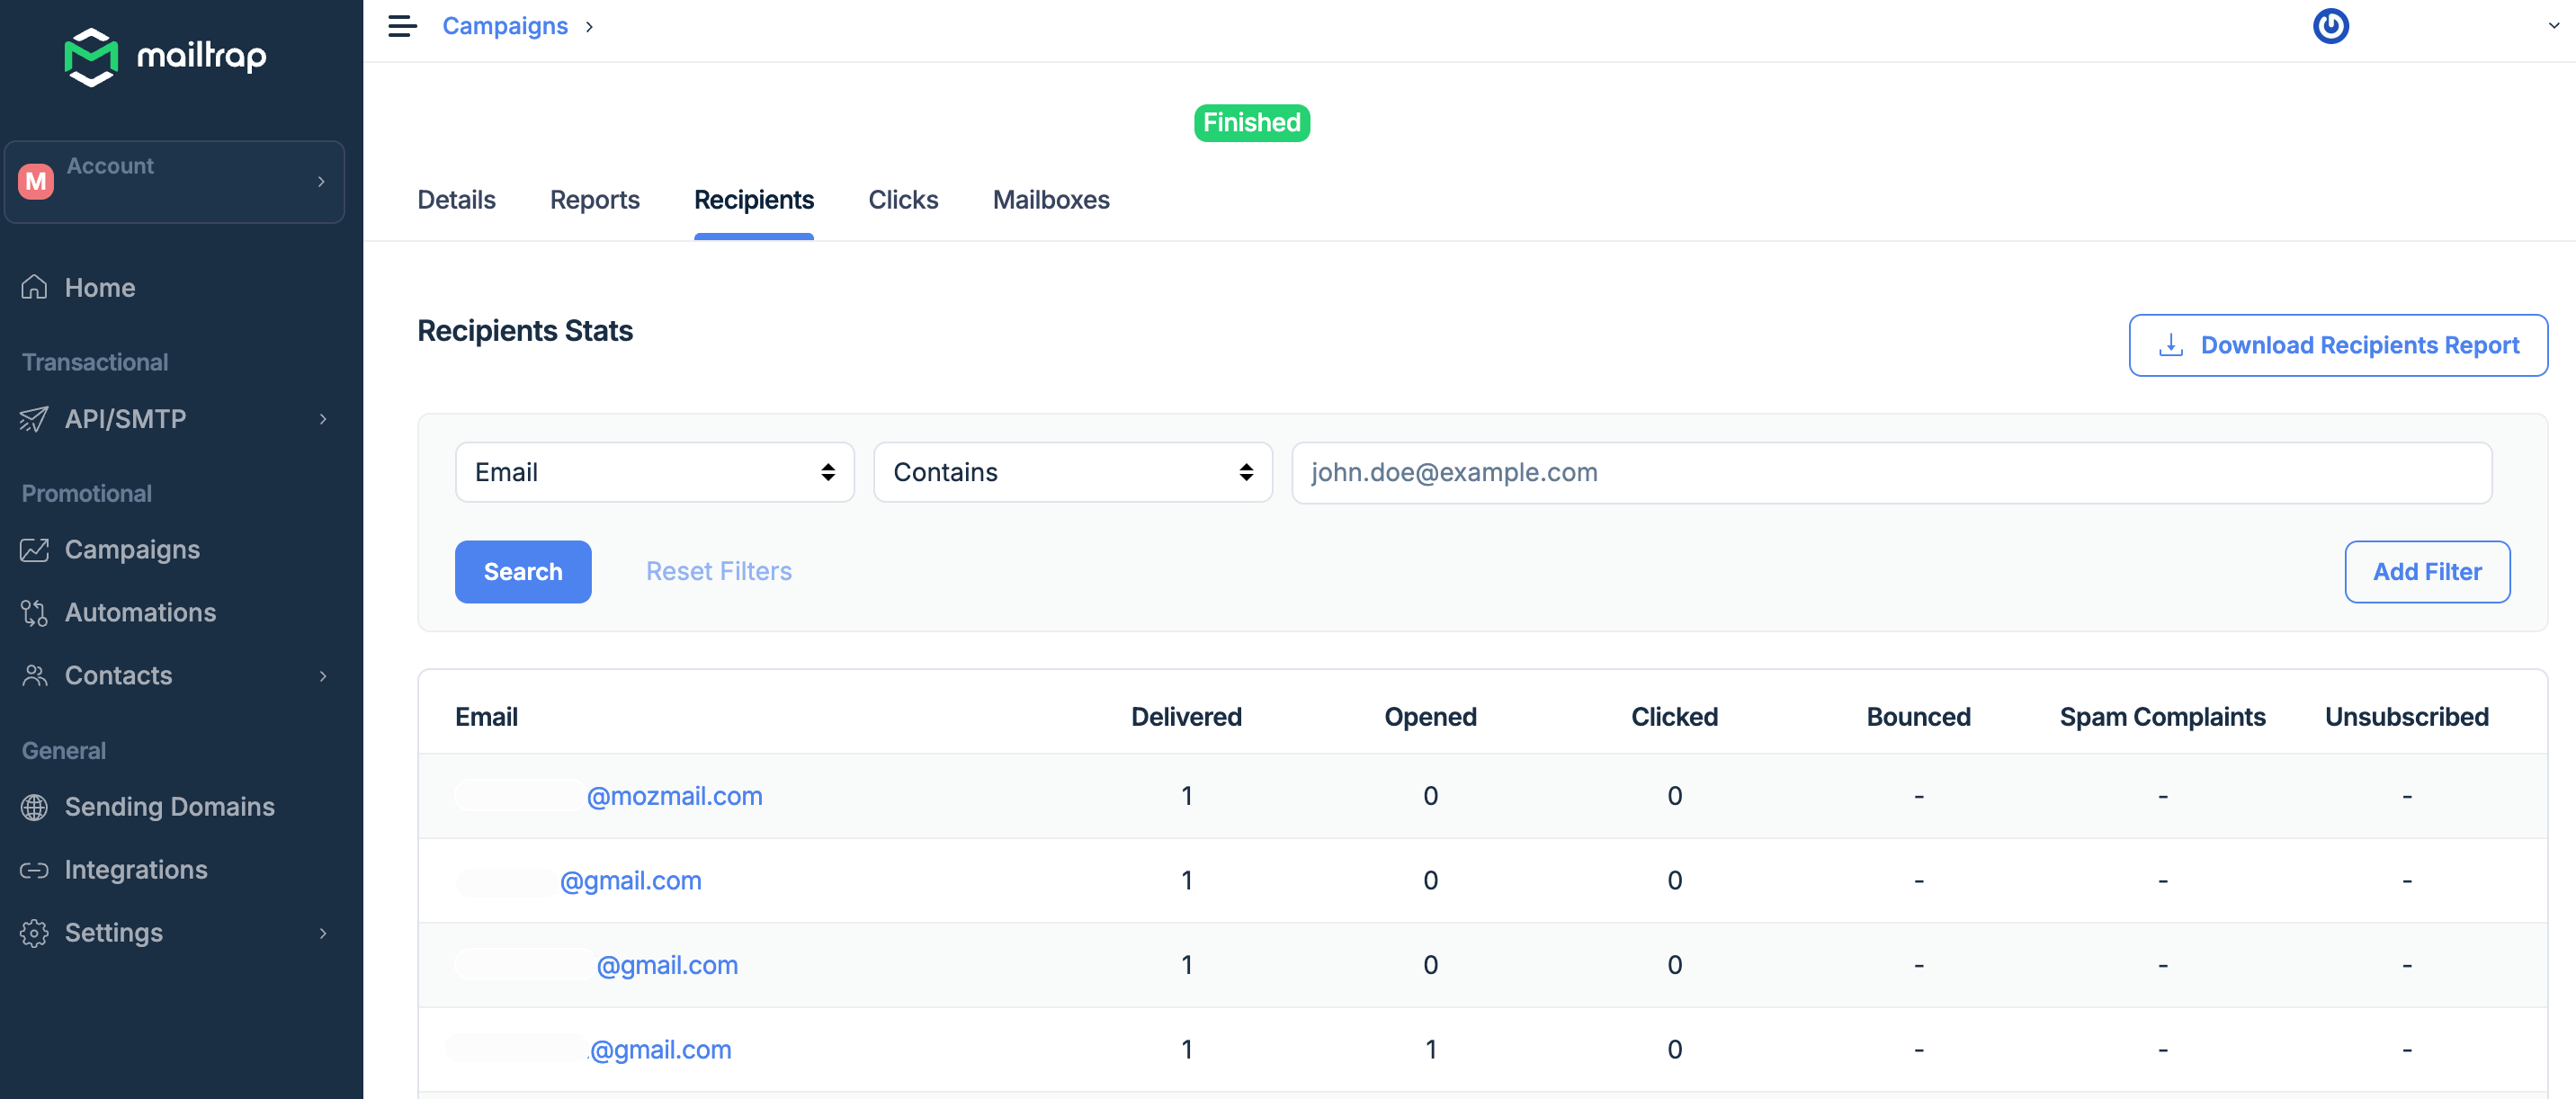Open the Contains condition dropdown
Screen dimensions: 2576x1099
point(1072,472)
